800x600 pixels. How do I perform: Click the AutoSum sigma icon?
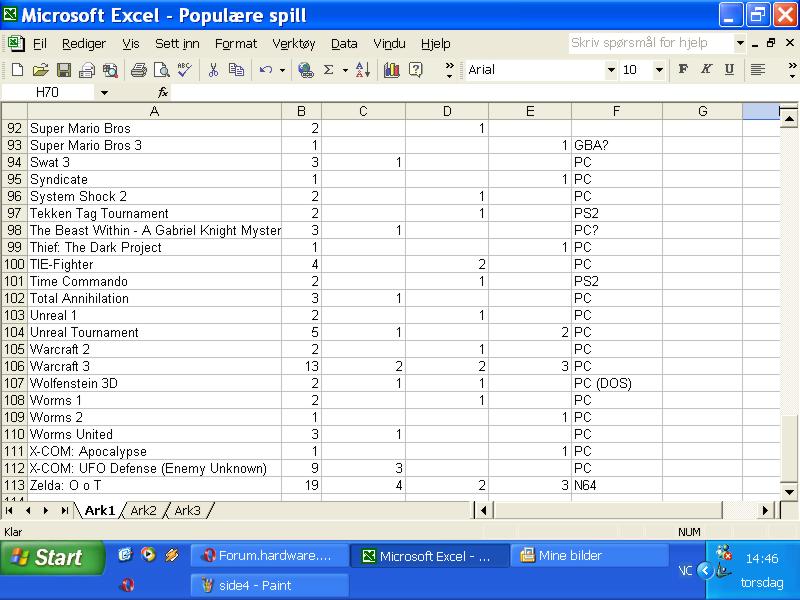click(x=329, y=69)
